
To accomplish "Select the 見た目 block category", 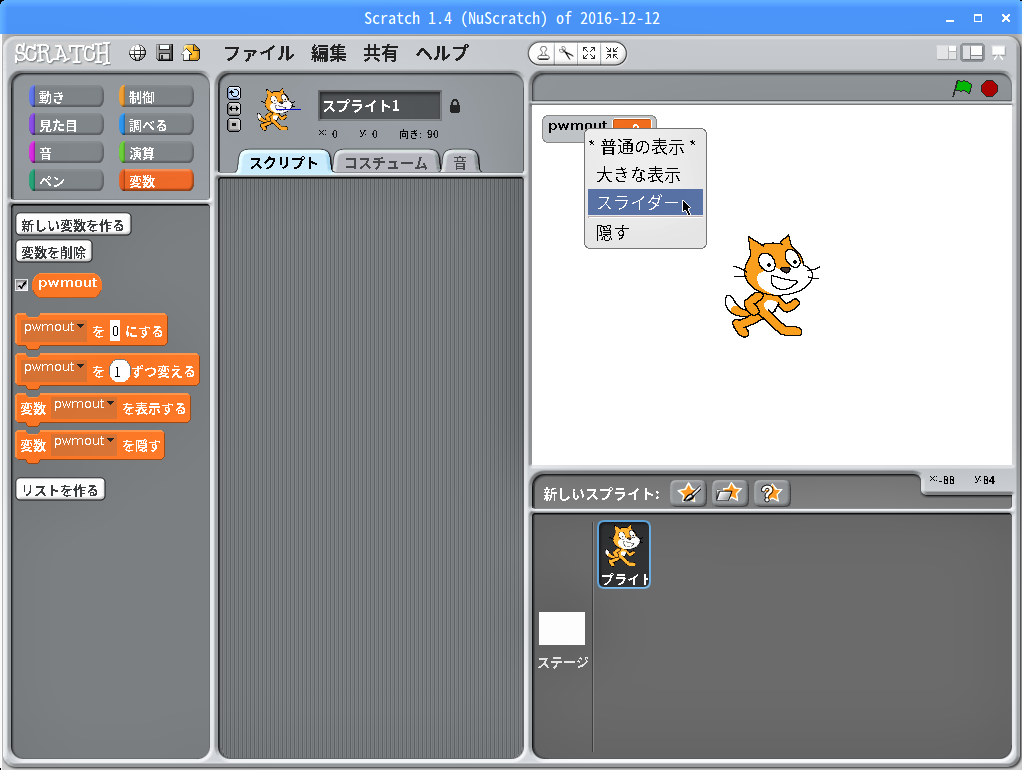I will (x=66, y=125).
